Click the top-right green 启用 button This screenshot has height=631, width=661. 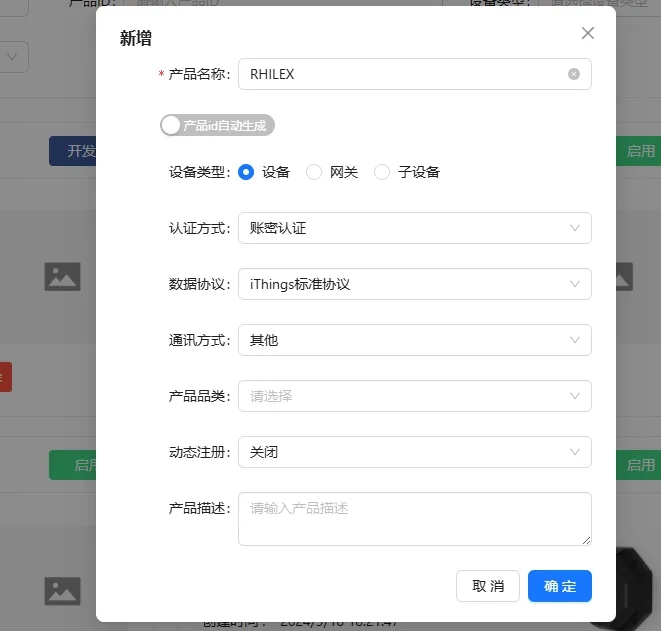point(639,152)
